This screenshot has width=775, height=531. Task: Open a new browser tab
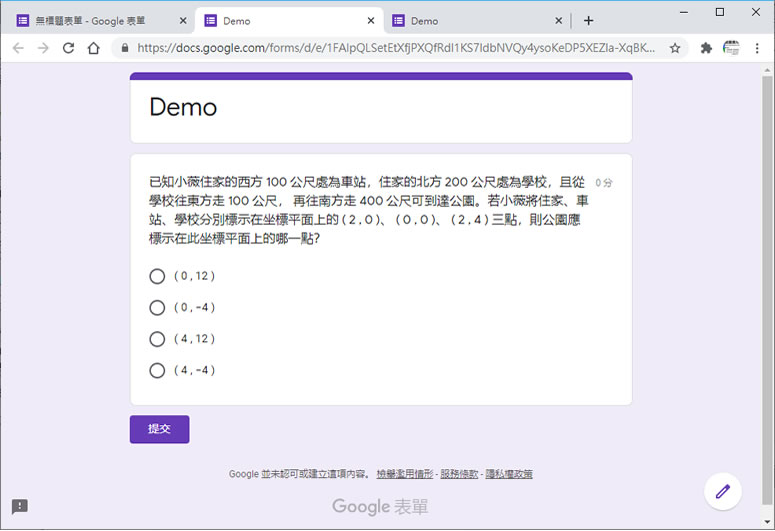pyautogui.click(x=588, y=21)
